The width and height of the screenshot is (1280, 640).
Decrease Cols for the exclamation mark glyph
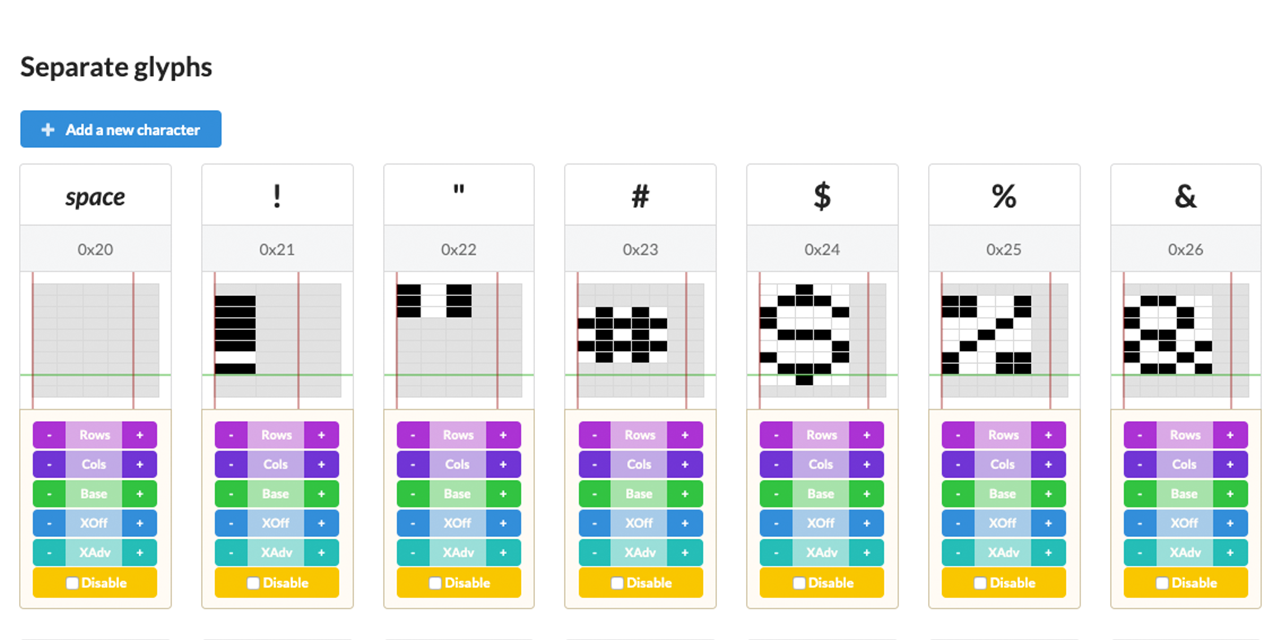tap(231, 464)
